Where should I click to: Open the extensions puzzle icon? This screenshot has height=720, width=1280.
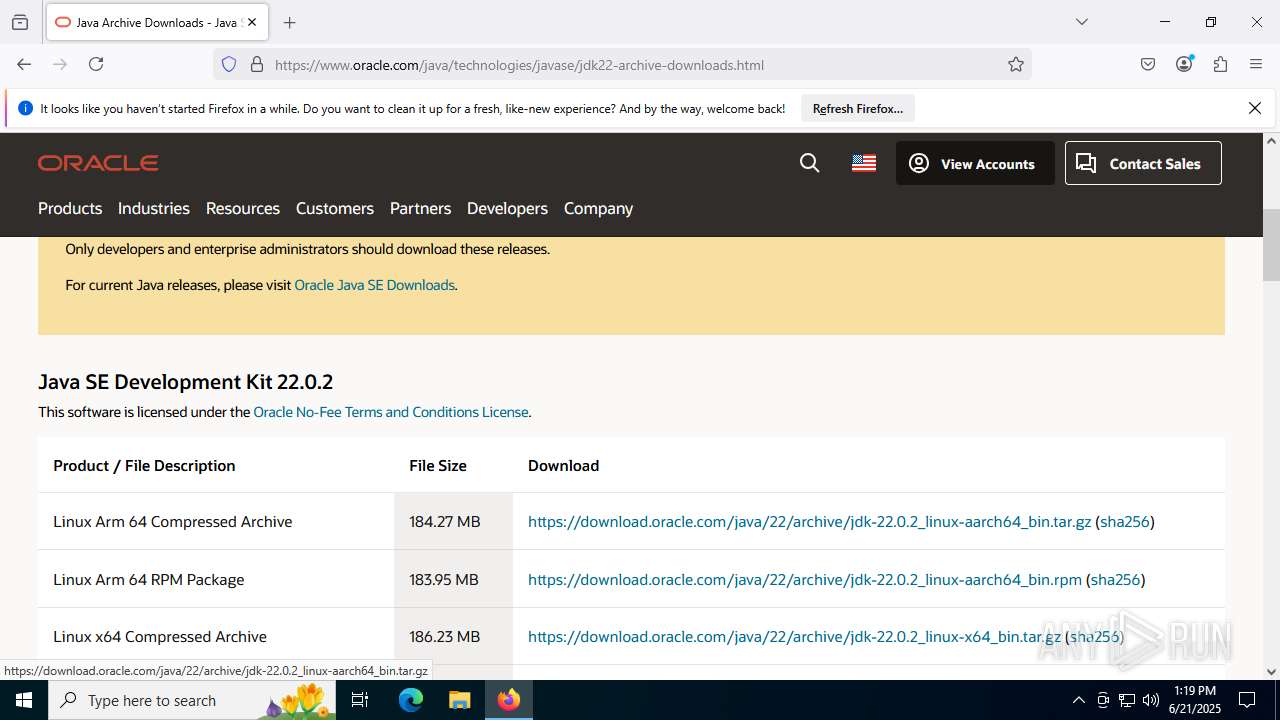pos(1220,64)
